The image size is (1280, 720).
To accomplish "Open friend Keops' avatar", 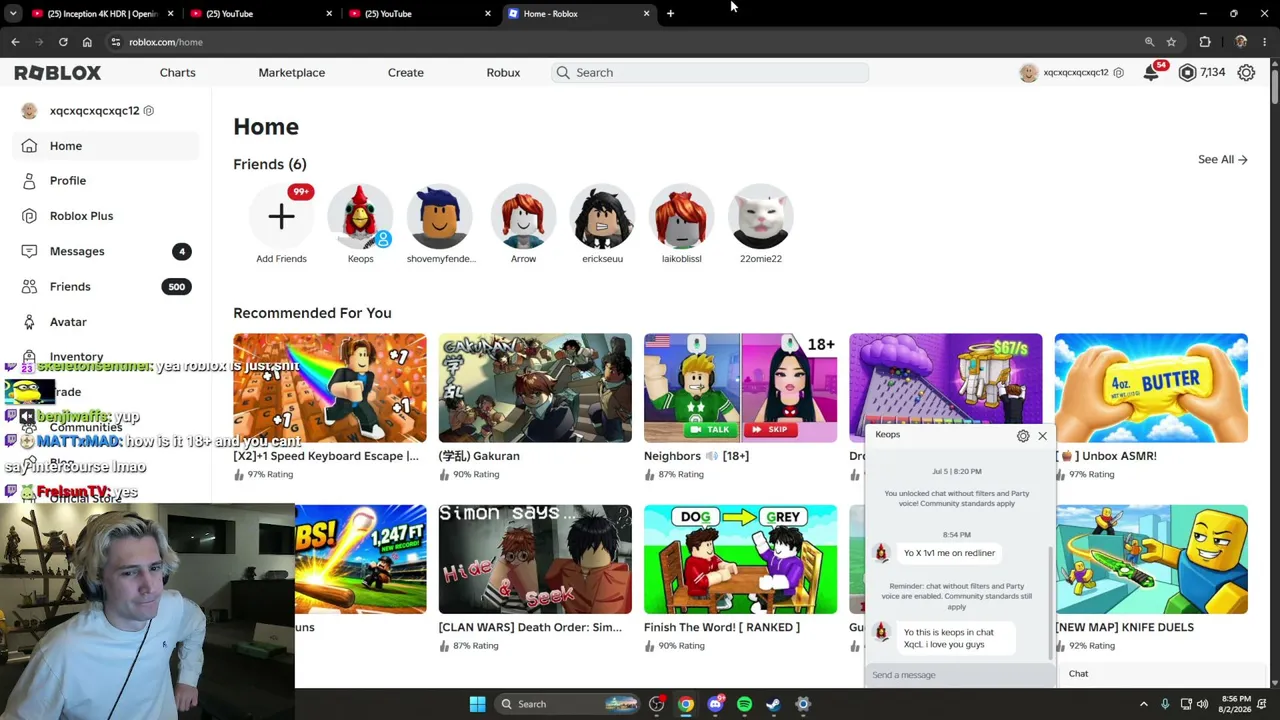I will click(360, 216).
